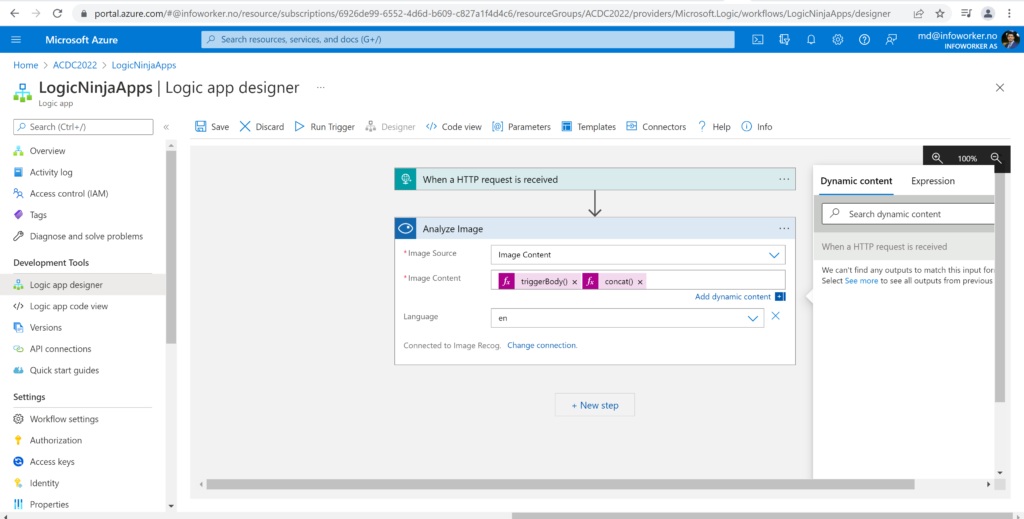1024x519 pixels.
Task: Open Templates from the toolbar
Action: [x=588, y=127]
